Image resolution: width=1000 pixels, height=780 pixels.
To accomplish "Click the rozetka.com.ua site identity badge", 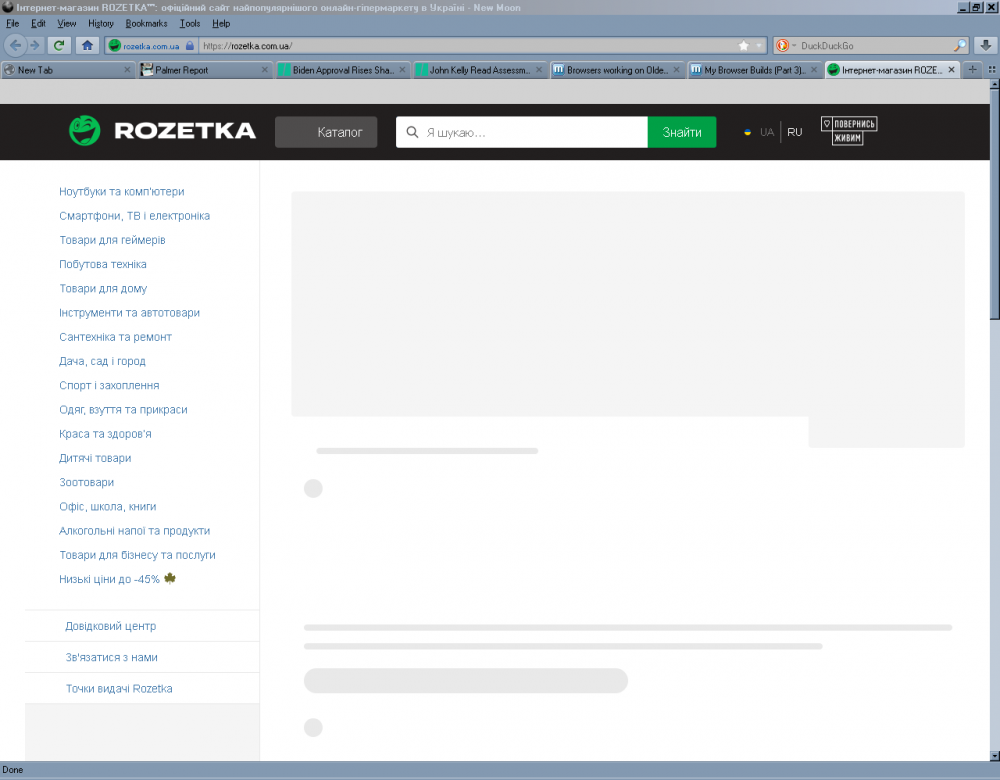I will pos(151,46).
